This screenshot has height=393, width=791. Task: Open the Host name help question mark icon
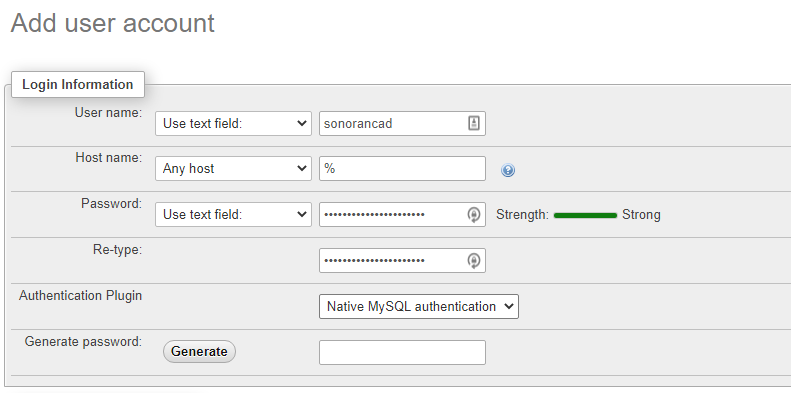507,170
